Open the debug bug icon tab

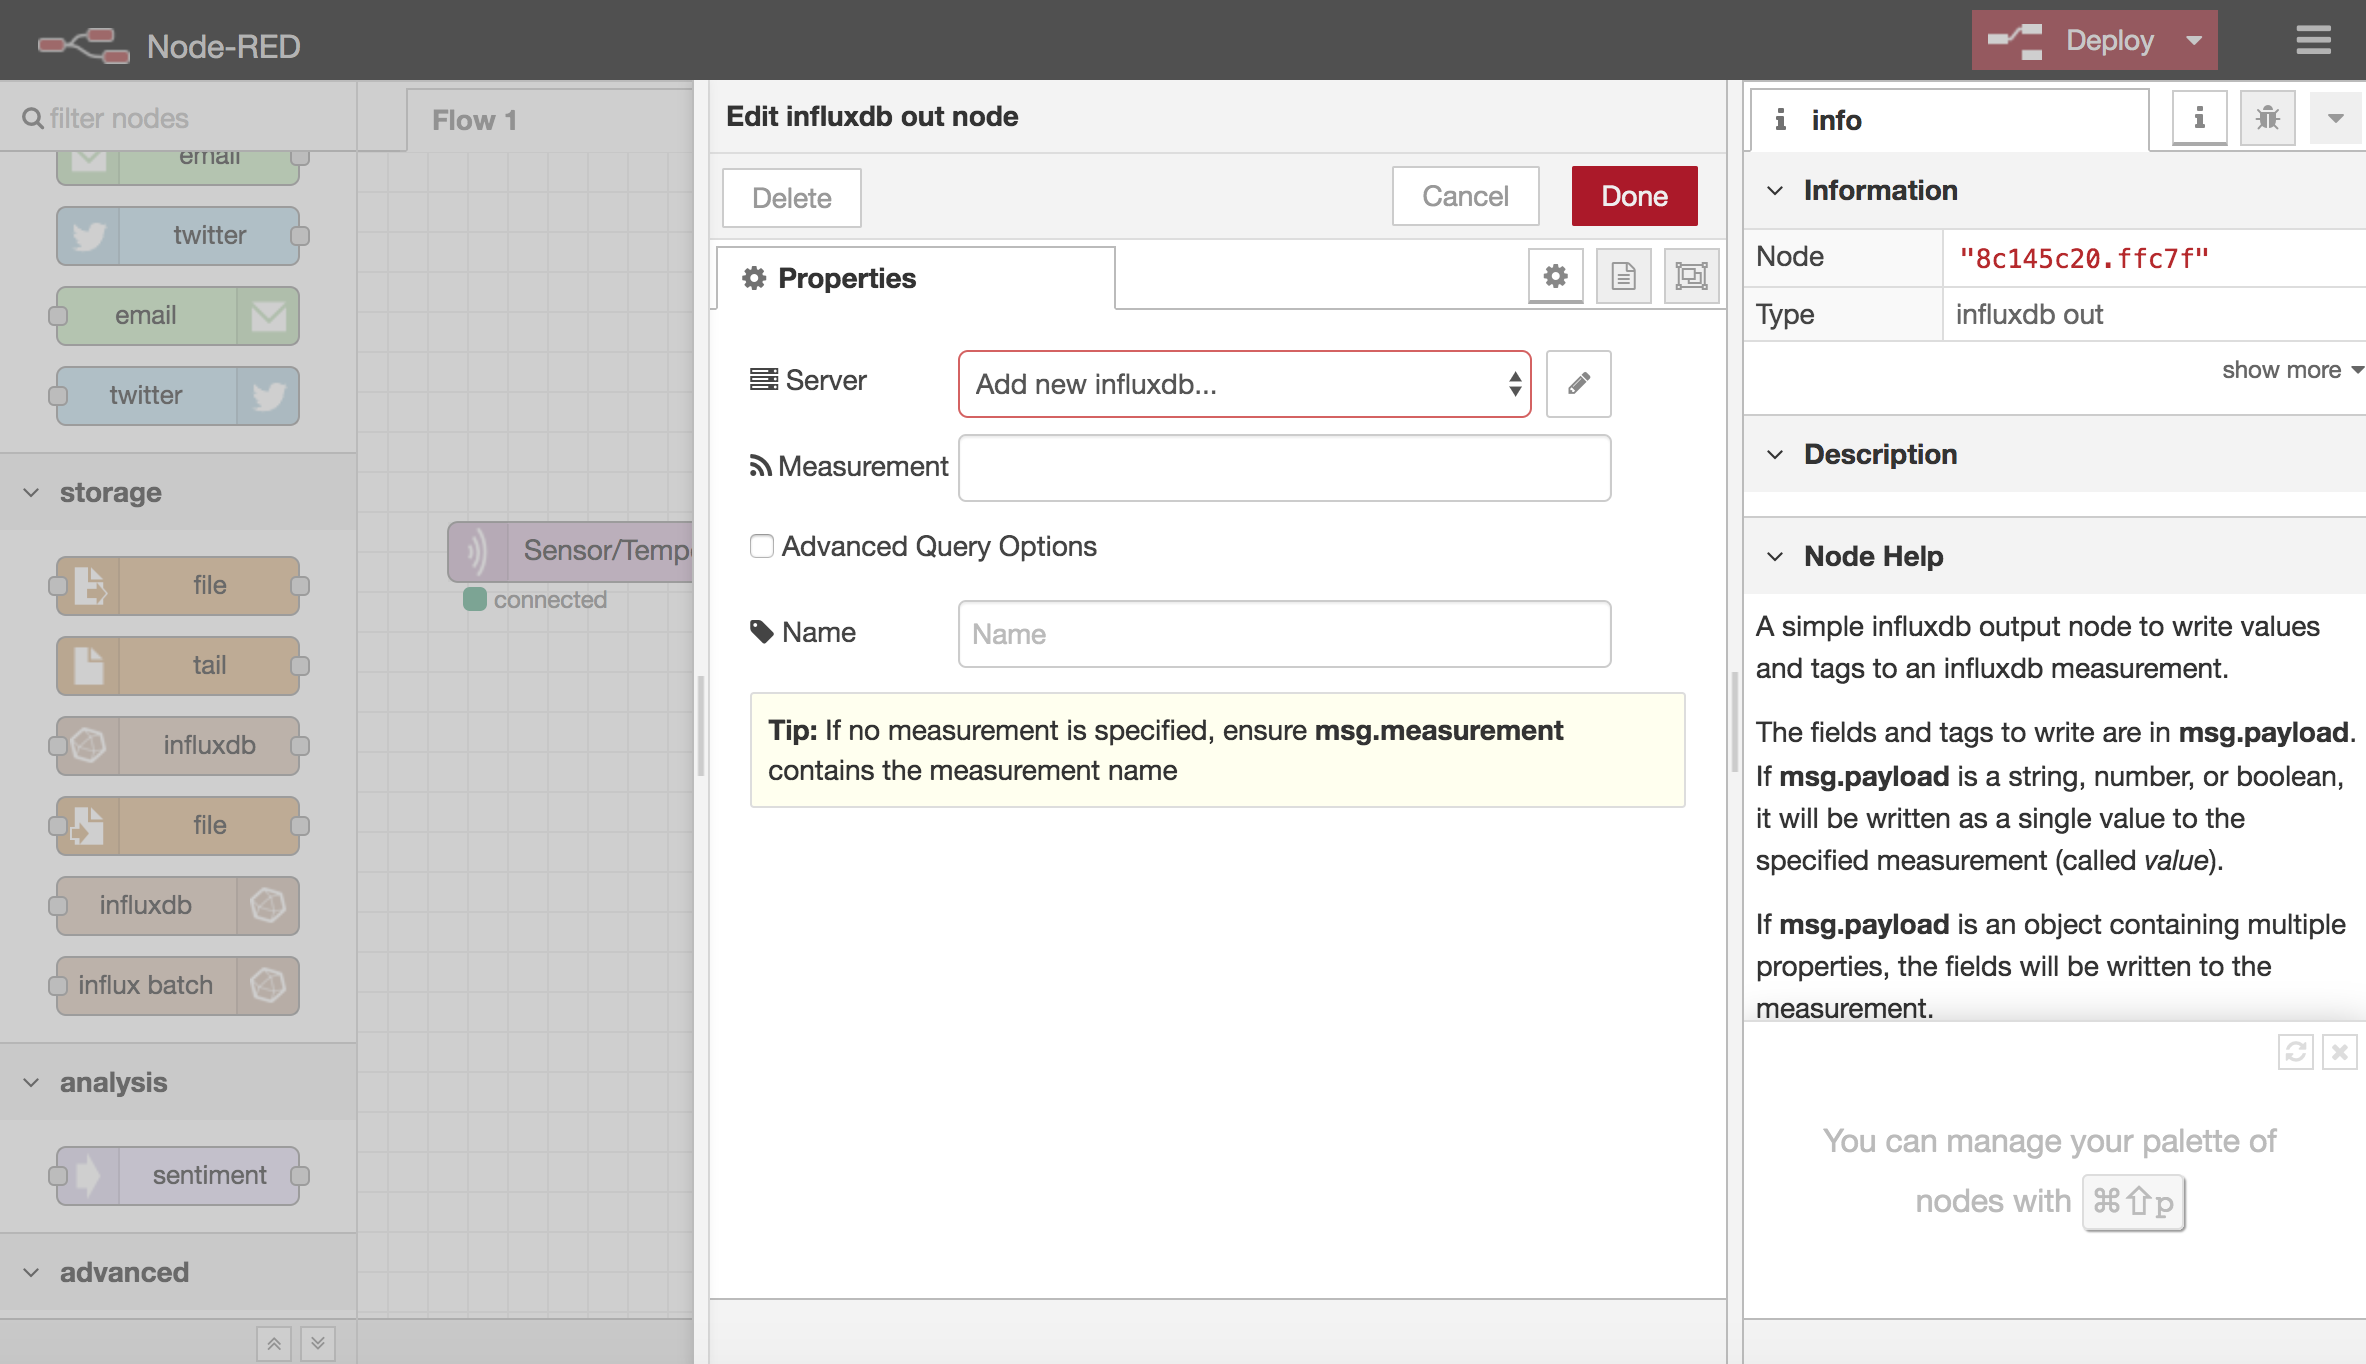point(2267,118)
